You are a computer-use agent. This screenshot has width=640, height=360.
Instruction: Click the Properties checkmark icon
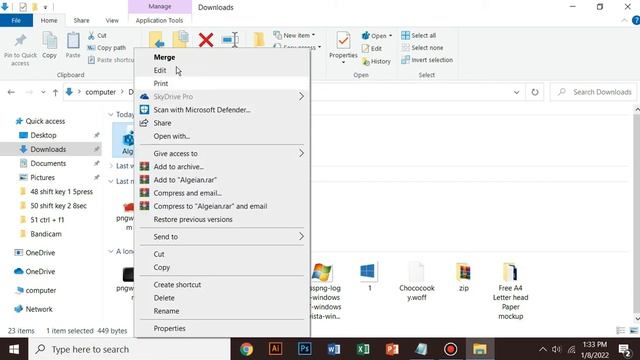tap(343, 40)
